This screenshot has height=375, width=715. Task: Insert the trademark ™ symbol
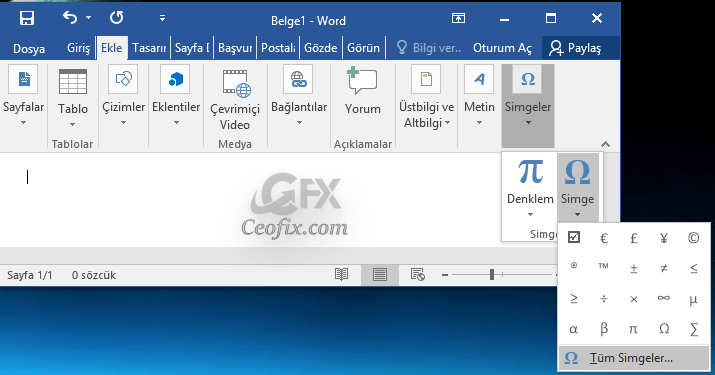click(x=604, y=266)
